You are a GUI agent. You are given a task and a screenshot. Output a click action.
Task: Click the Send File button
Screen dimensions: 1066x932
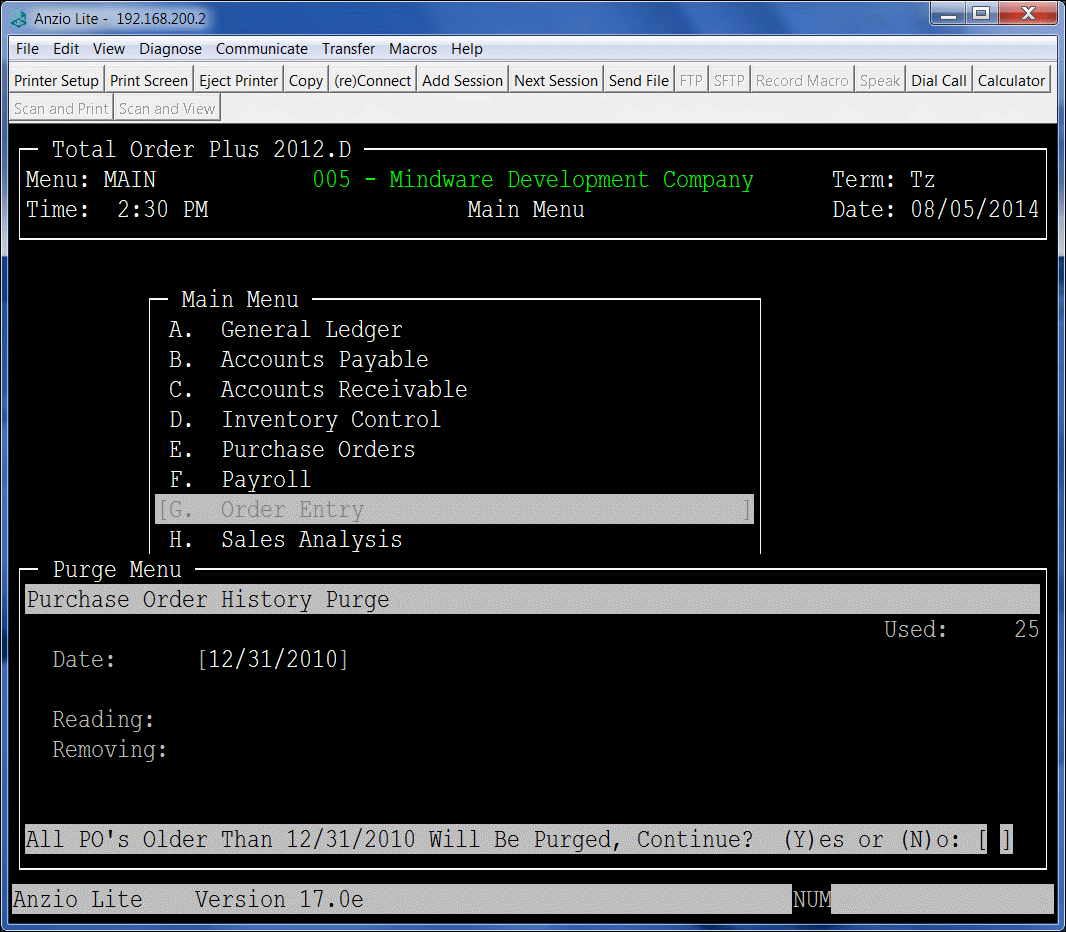639,80
